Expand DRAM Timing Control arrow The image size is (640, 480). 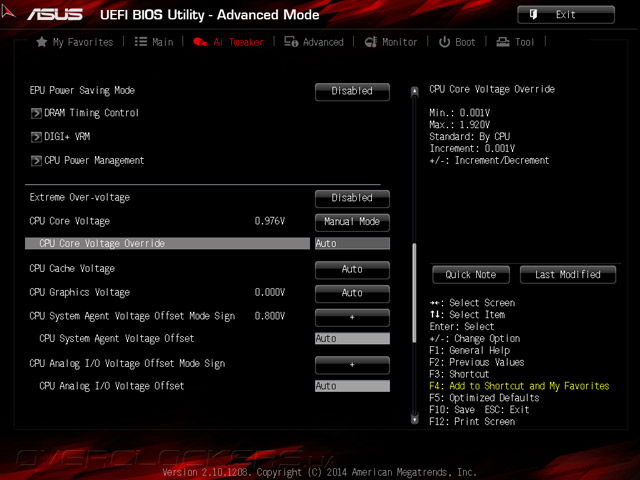point(36,113)
